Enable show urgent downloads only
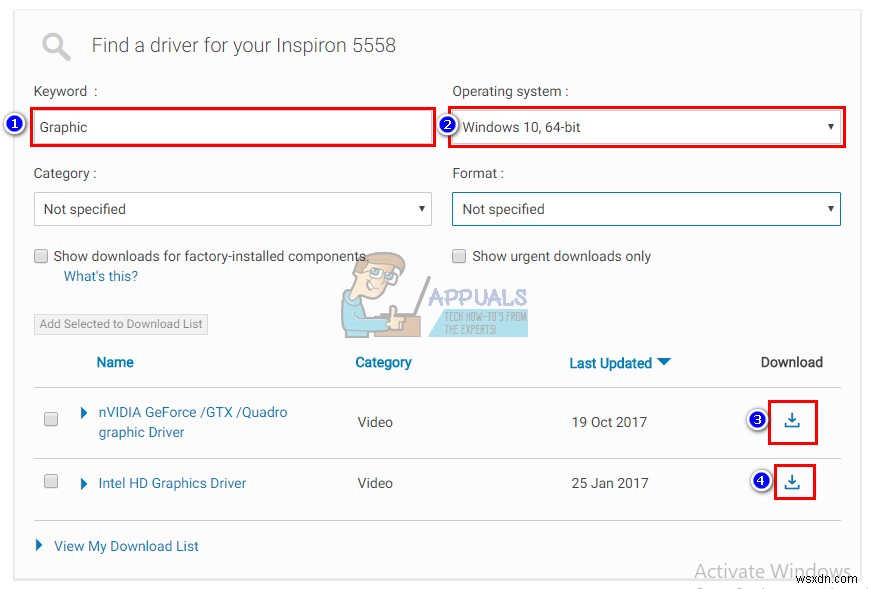869x589 pixels. (x=459, y=256)
